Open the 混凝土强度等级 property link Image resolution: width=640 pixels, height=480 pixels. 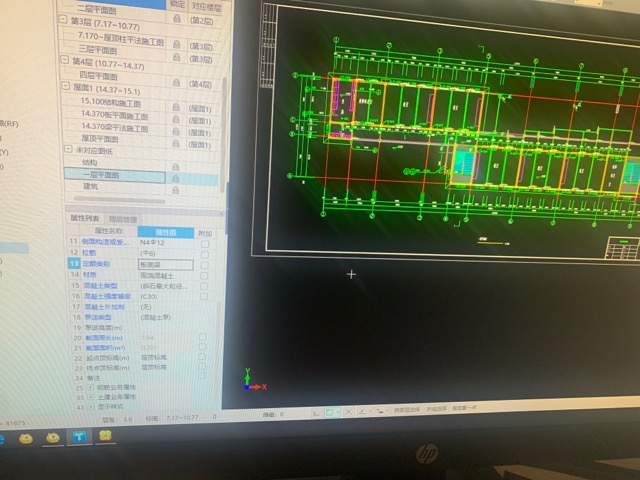(107, 296)
